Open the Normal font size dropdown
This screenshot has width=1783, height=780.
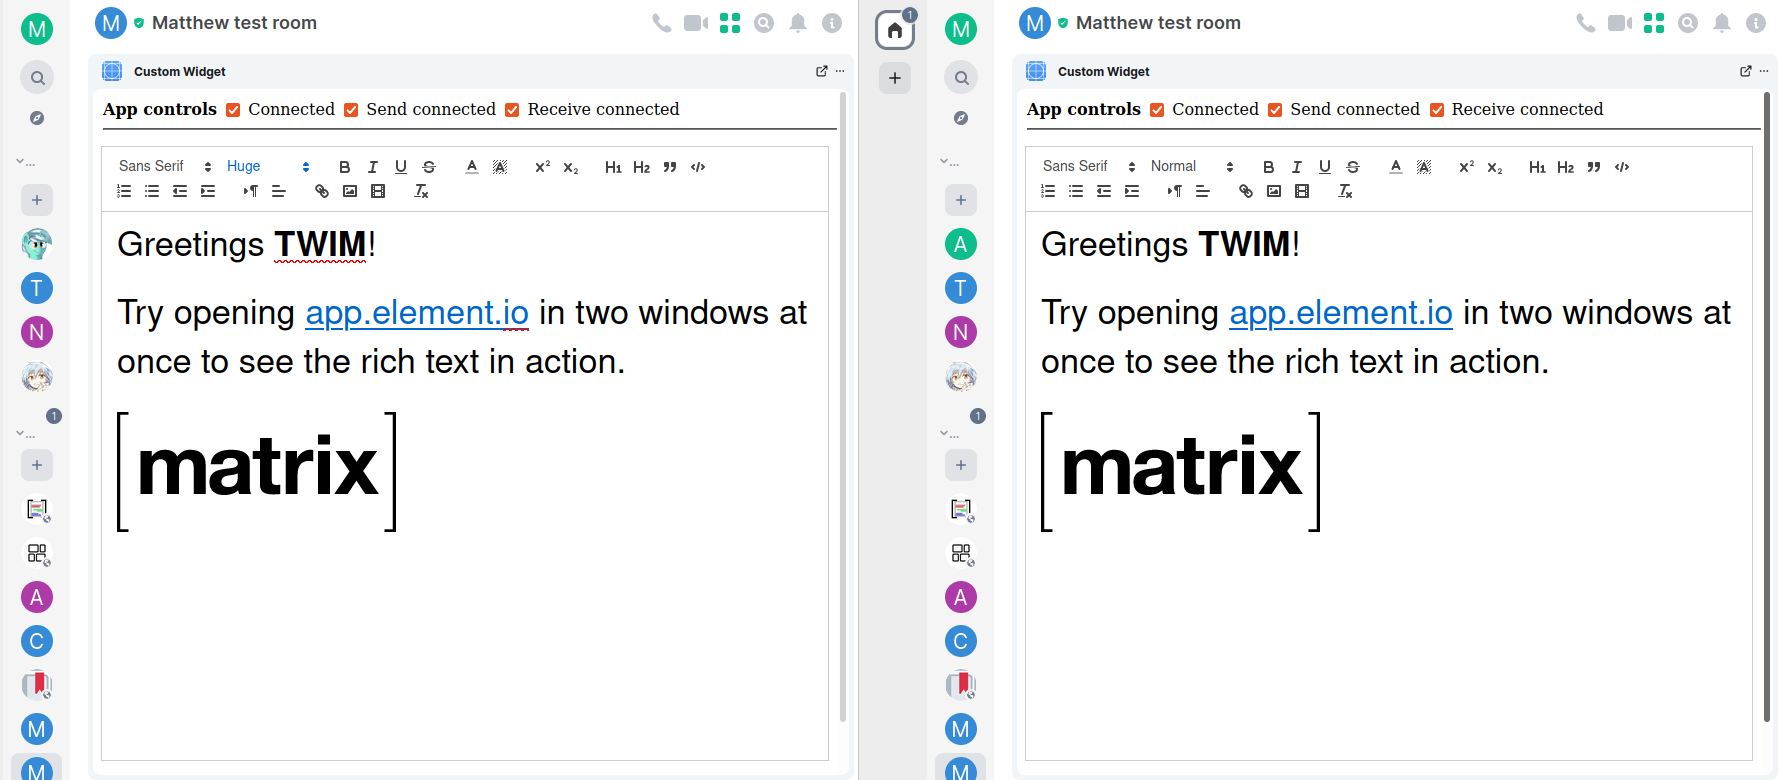pos(1192,167)
